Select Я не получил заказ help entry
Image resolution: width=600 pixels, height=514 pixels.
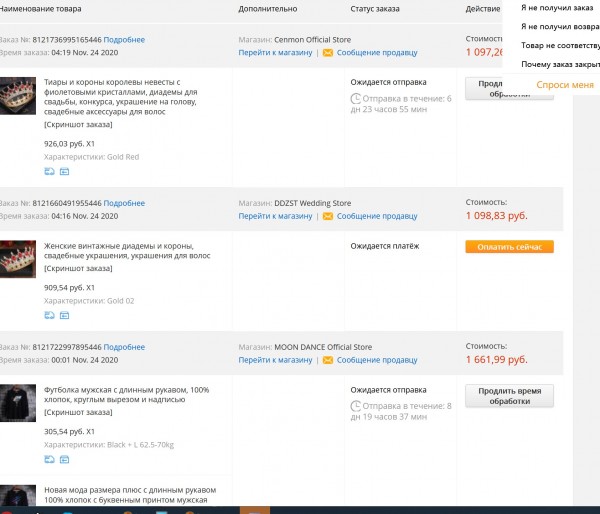557,8
